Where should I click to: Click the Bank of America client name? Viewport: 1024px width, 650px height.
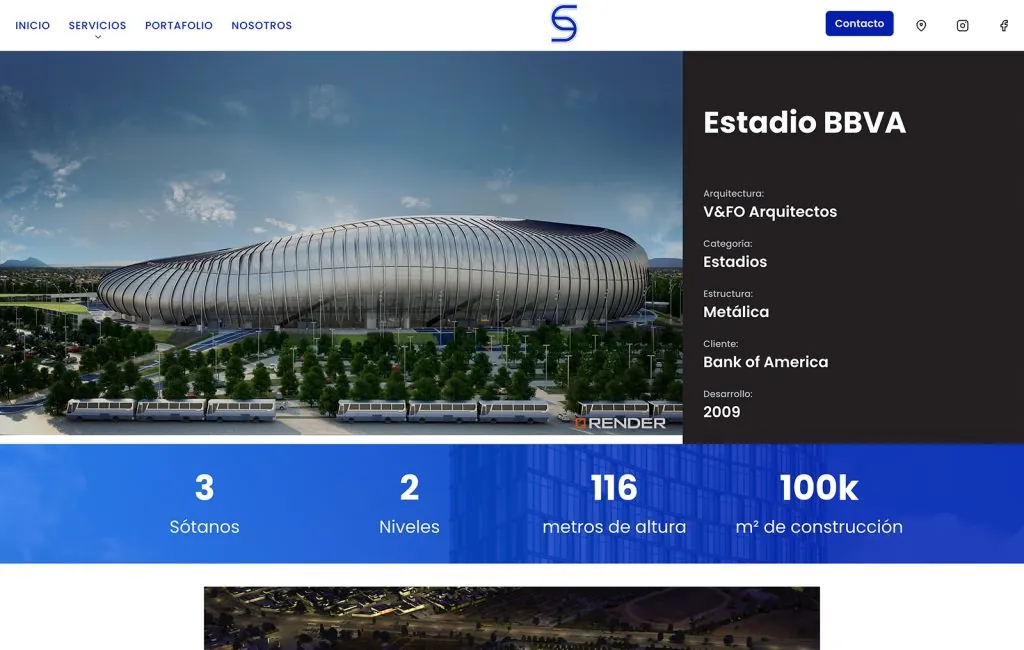[x=765, y=362]
